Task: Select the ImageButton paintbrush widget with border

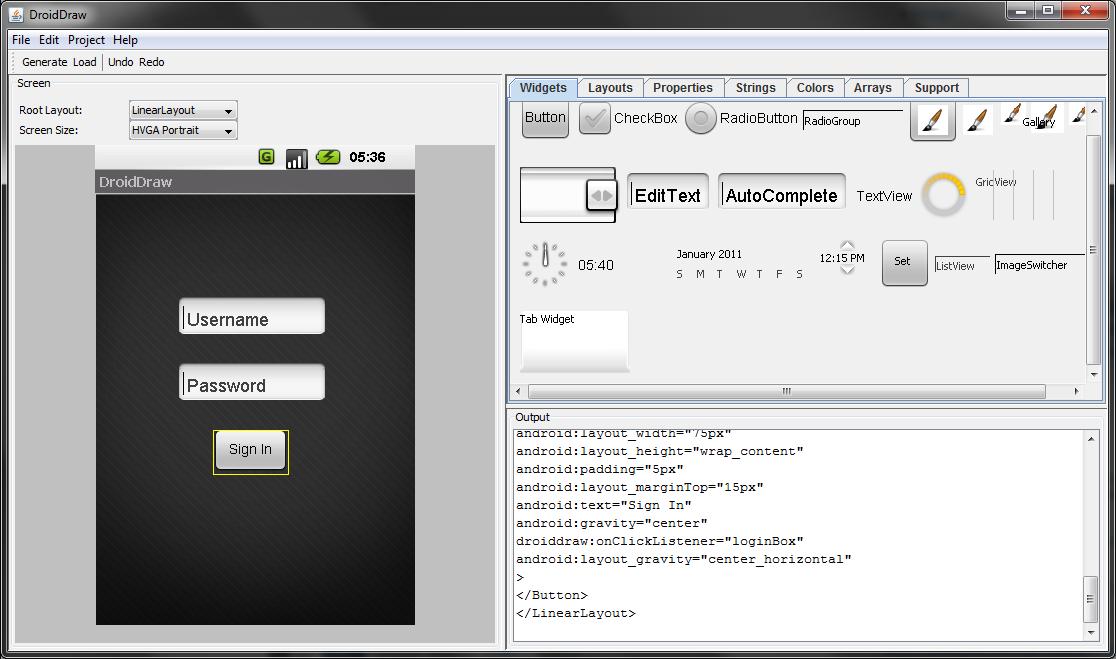Action: click(932, 121)
